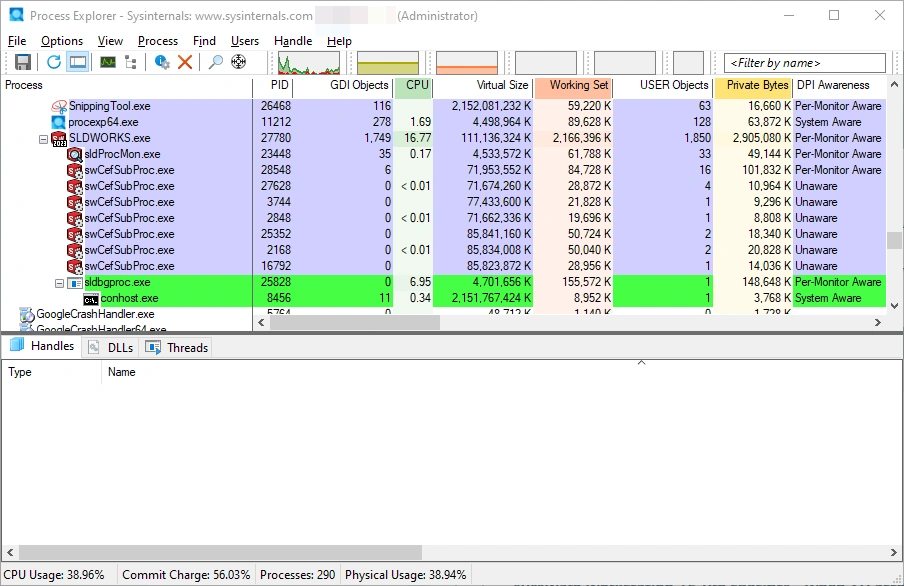This screenshot has height=586, width=904.
Task: Click the Filter by name field
Action: [805, 63]
